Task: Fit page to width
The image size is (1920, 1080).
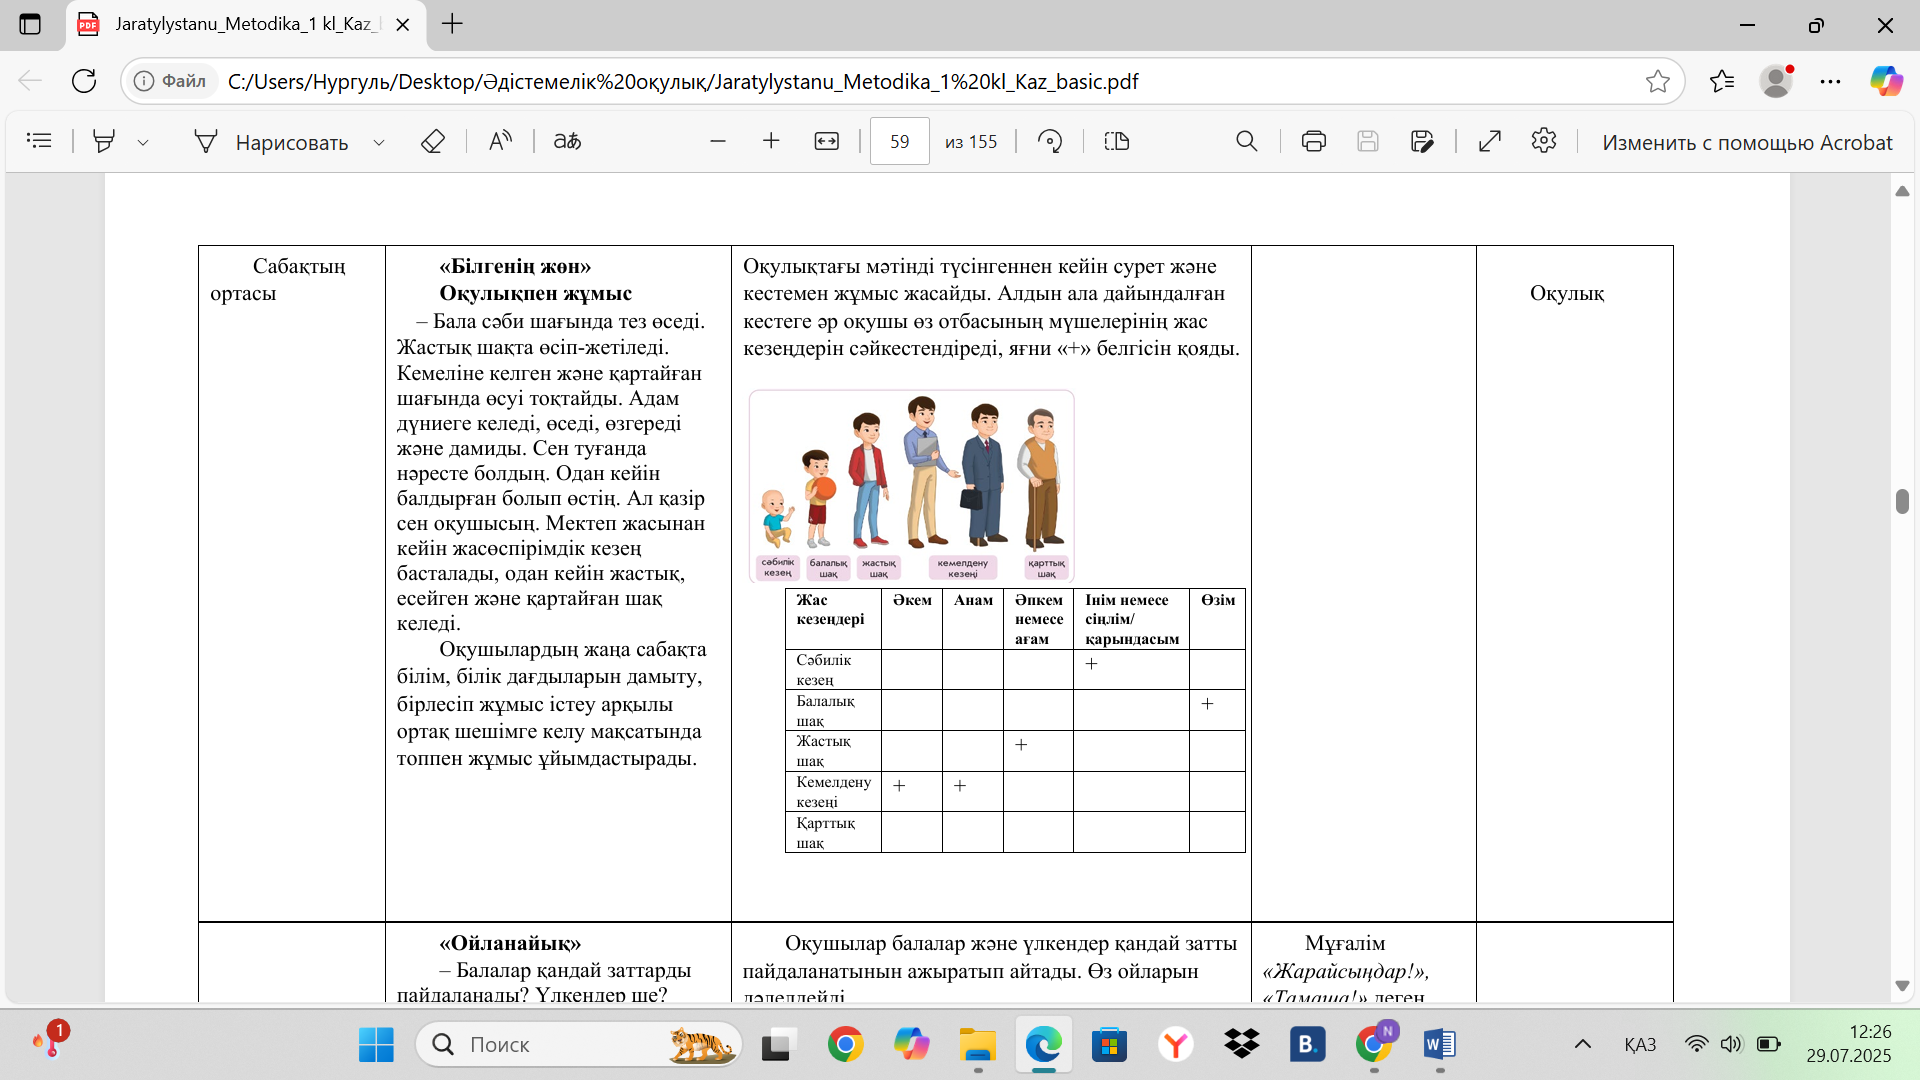Action: click(826, 141)
